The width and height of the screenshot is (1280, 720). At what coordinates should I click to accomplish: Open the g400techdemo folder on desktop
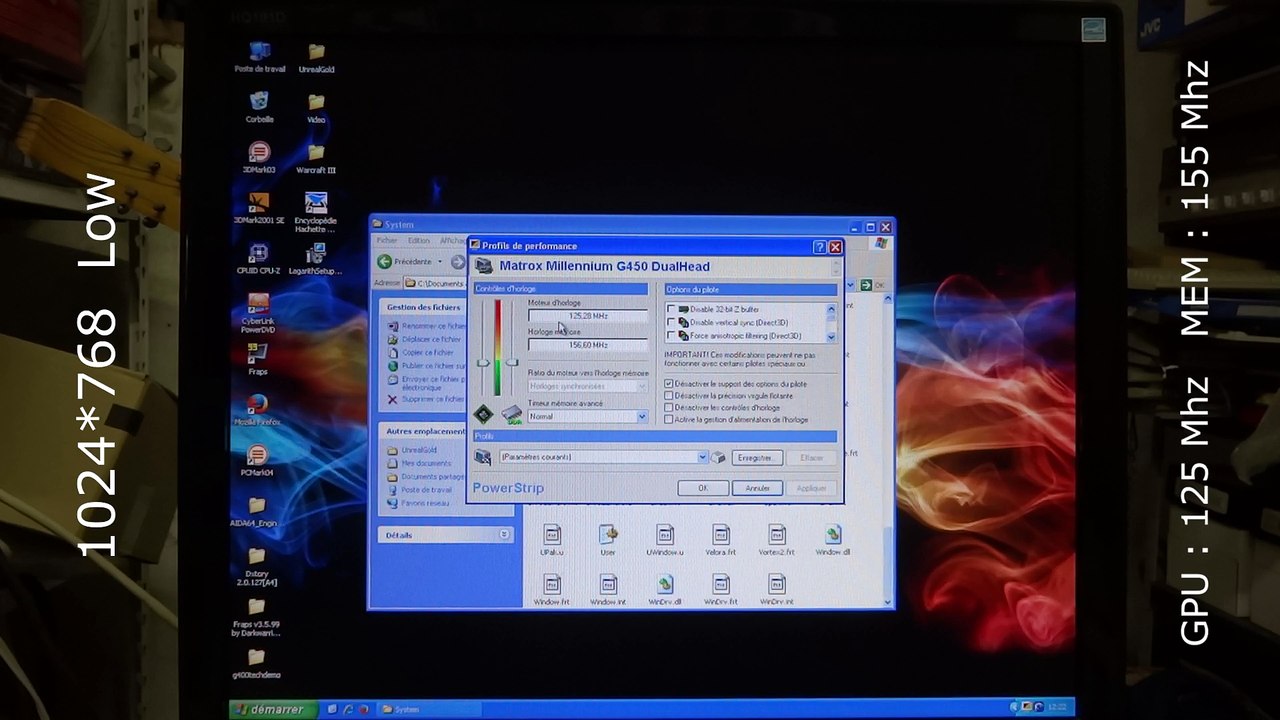(x=257, y=663)
